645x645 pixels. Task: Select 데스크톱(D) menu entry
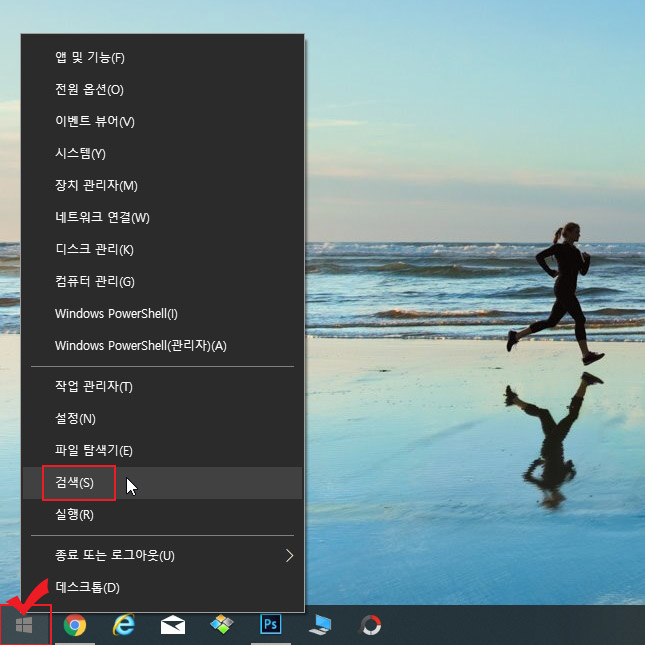pos(162,588)
